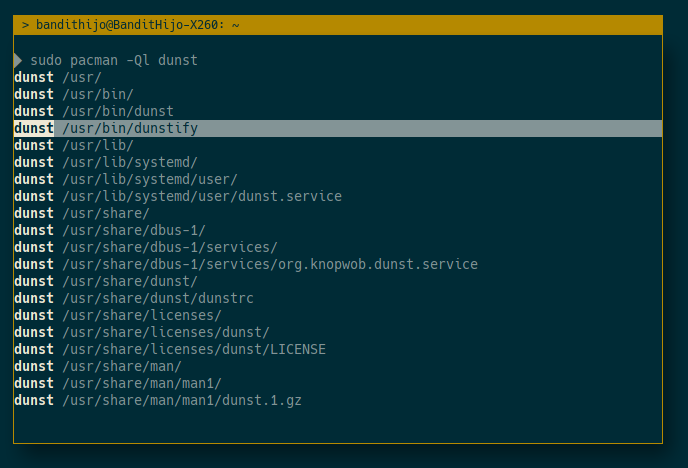Click the prompt arrow before sudo pacman
The image size is (688, 468).
(18, 60)
